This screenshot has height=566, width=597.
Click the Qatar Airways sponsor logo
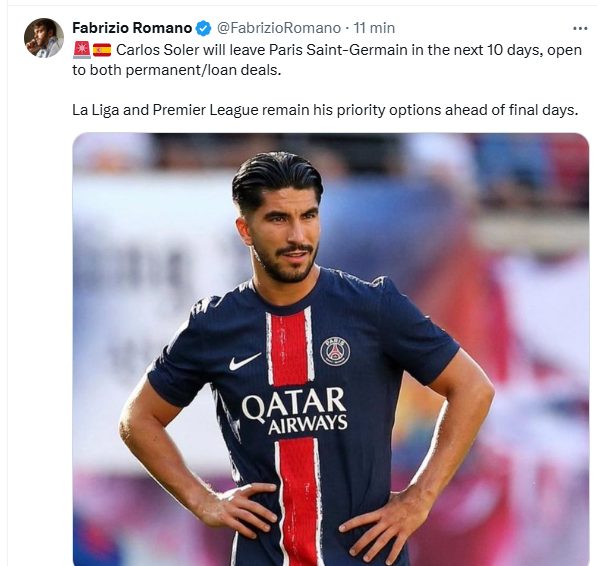pyautogui.click(x=295, y=411)
